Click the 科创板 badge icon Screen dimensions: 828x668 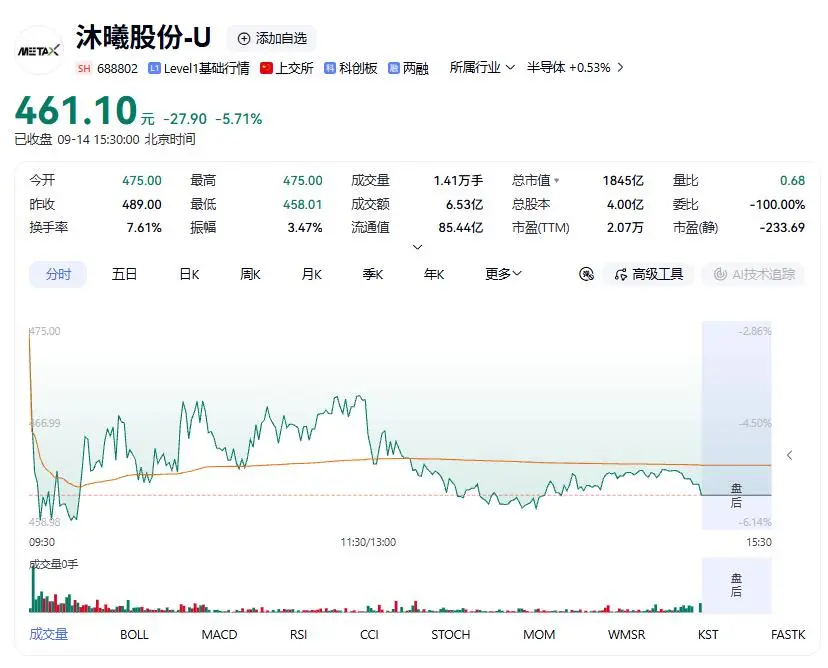[x=330, y=68]
